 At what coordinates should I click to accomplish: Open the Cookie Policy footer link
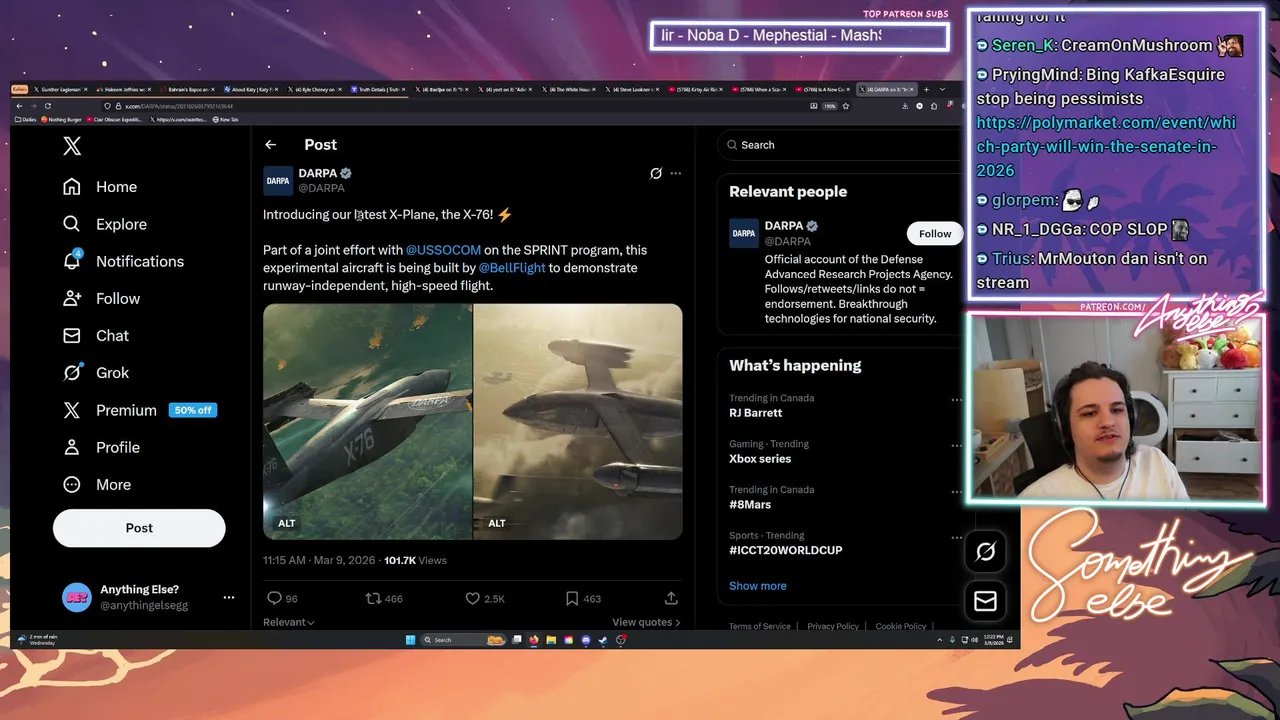901,626
